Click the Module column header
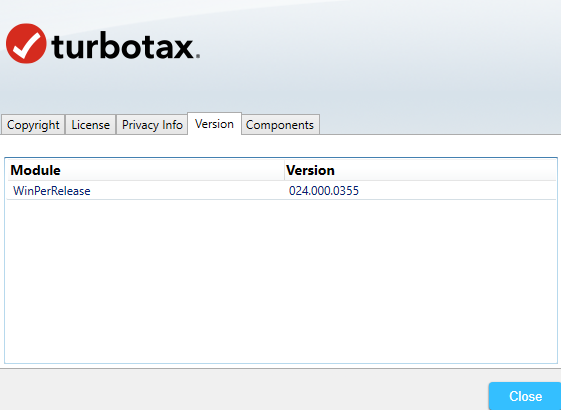This screenshot has width=561, height=410. 146,170
